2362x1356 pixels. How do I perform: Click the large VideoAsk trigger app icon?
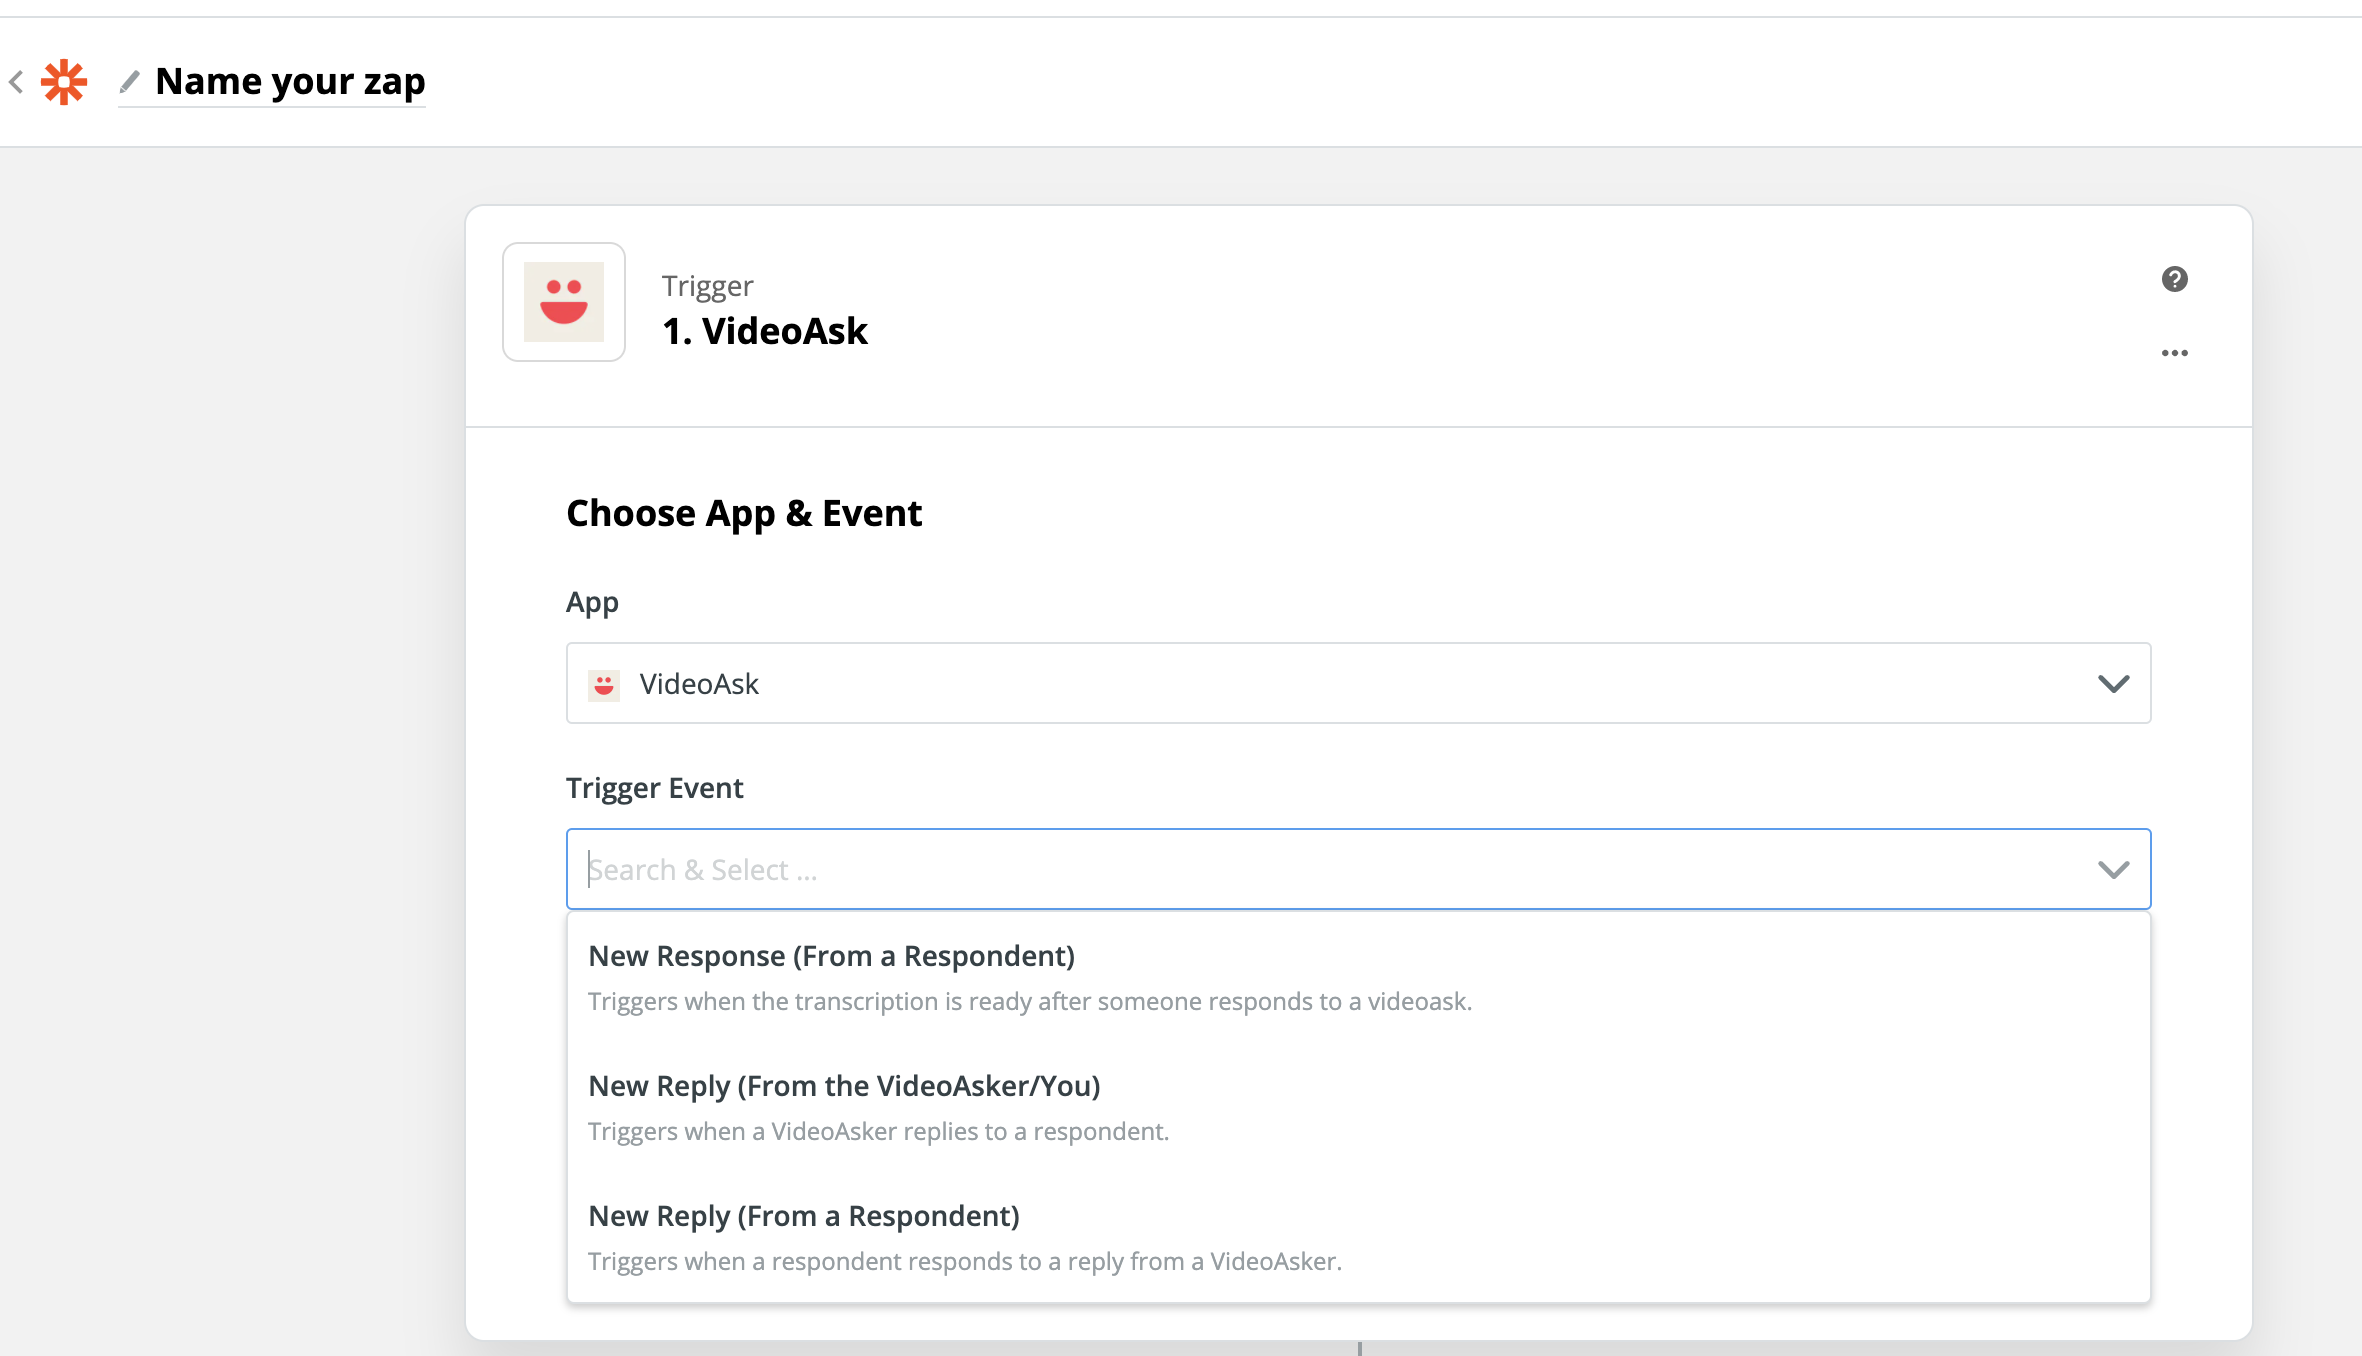coord(564,302)
